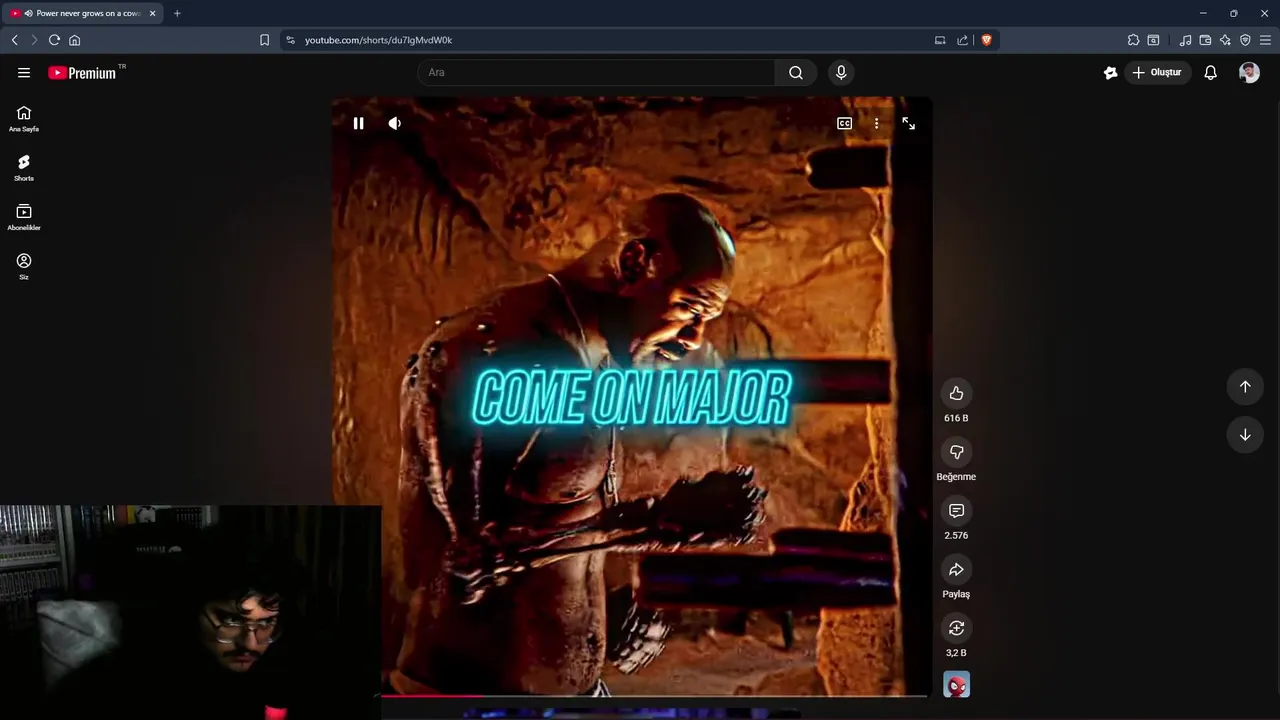Close the YouTube browser tab

(x=152, y=13)
